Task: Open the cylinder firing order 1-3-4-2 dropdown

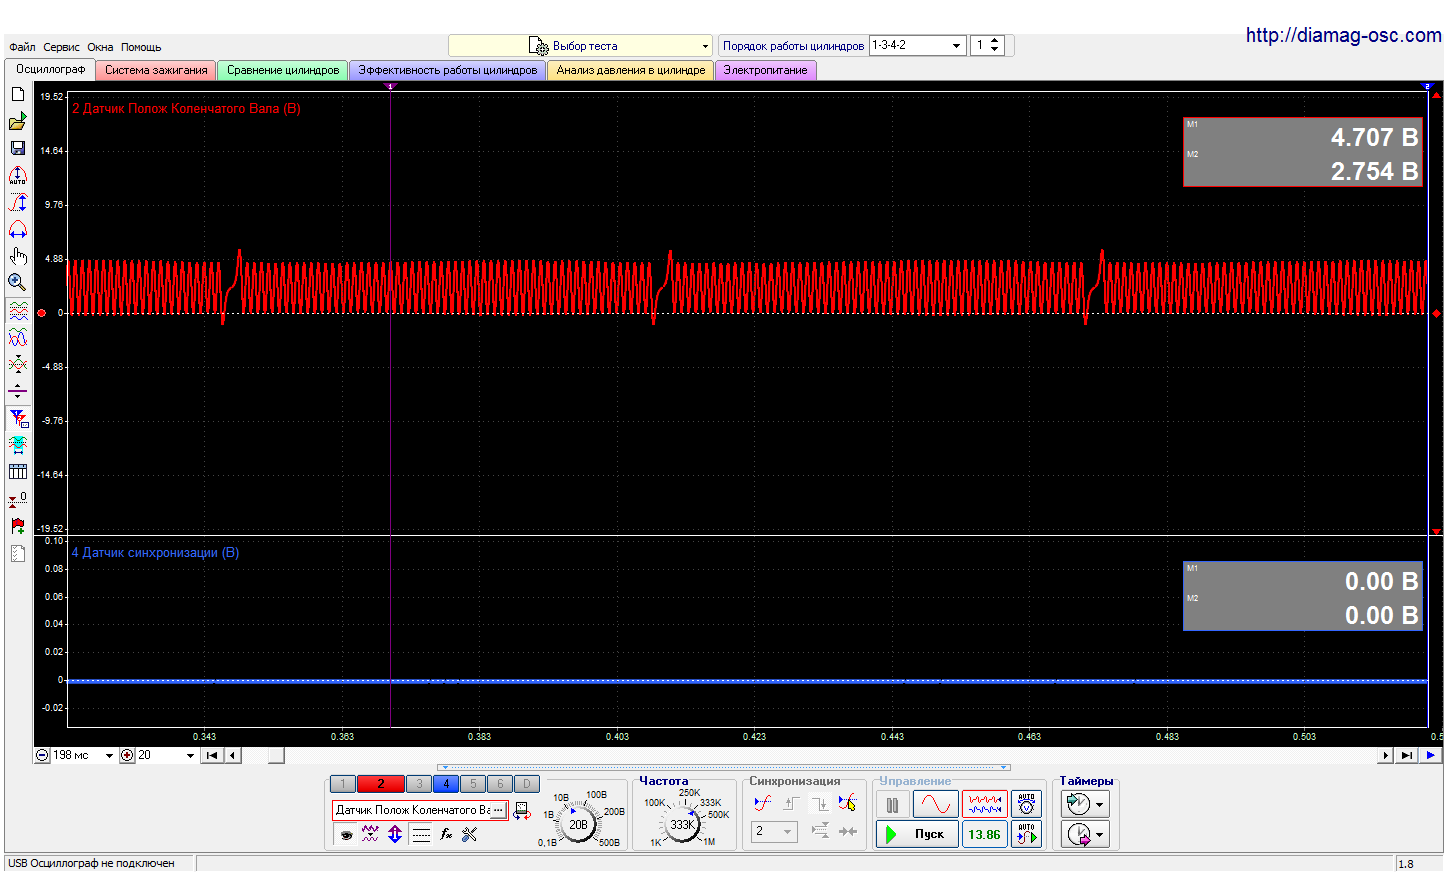Action: pyautogui.click(x=917, y=45)
